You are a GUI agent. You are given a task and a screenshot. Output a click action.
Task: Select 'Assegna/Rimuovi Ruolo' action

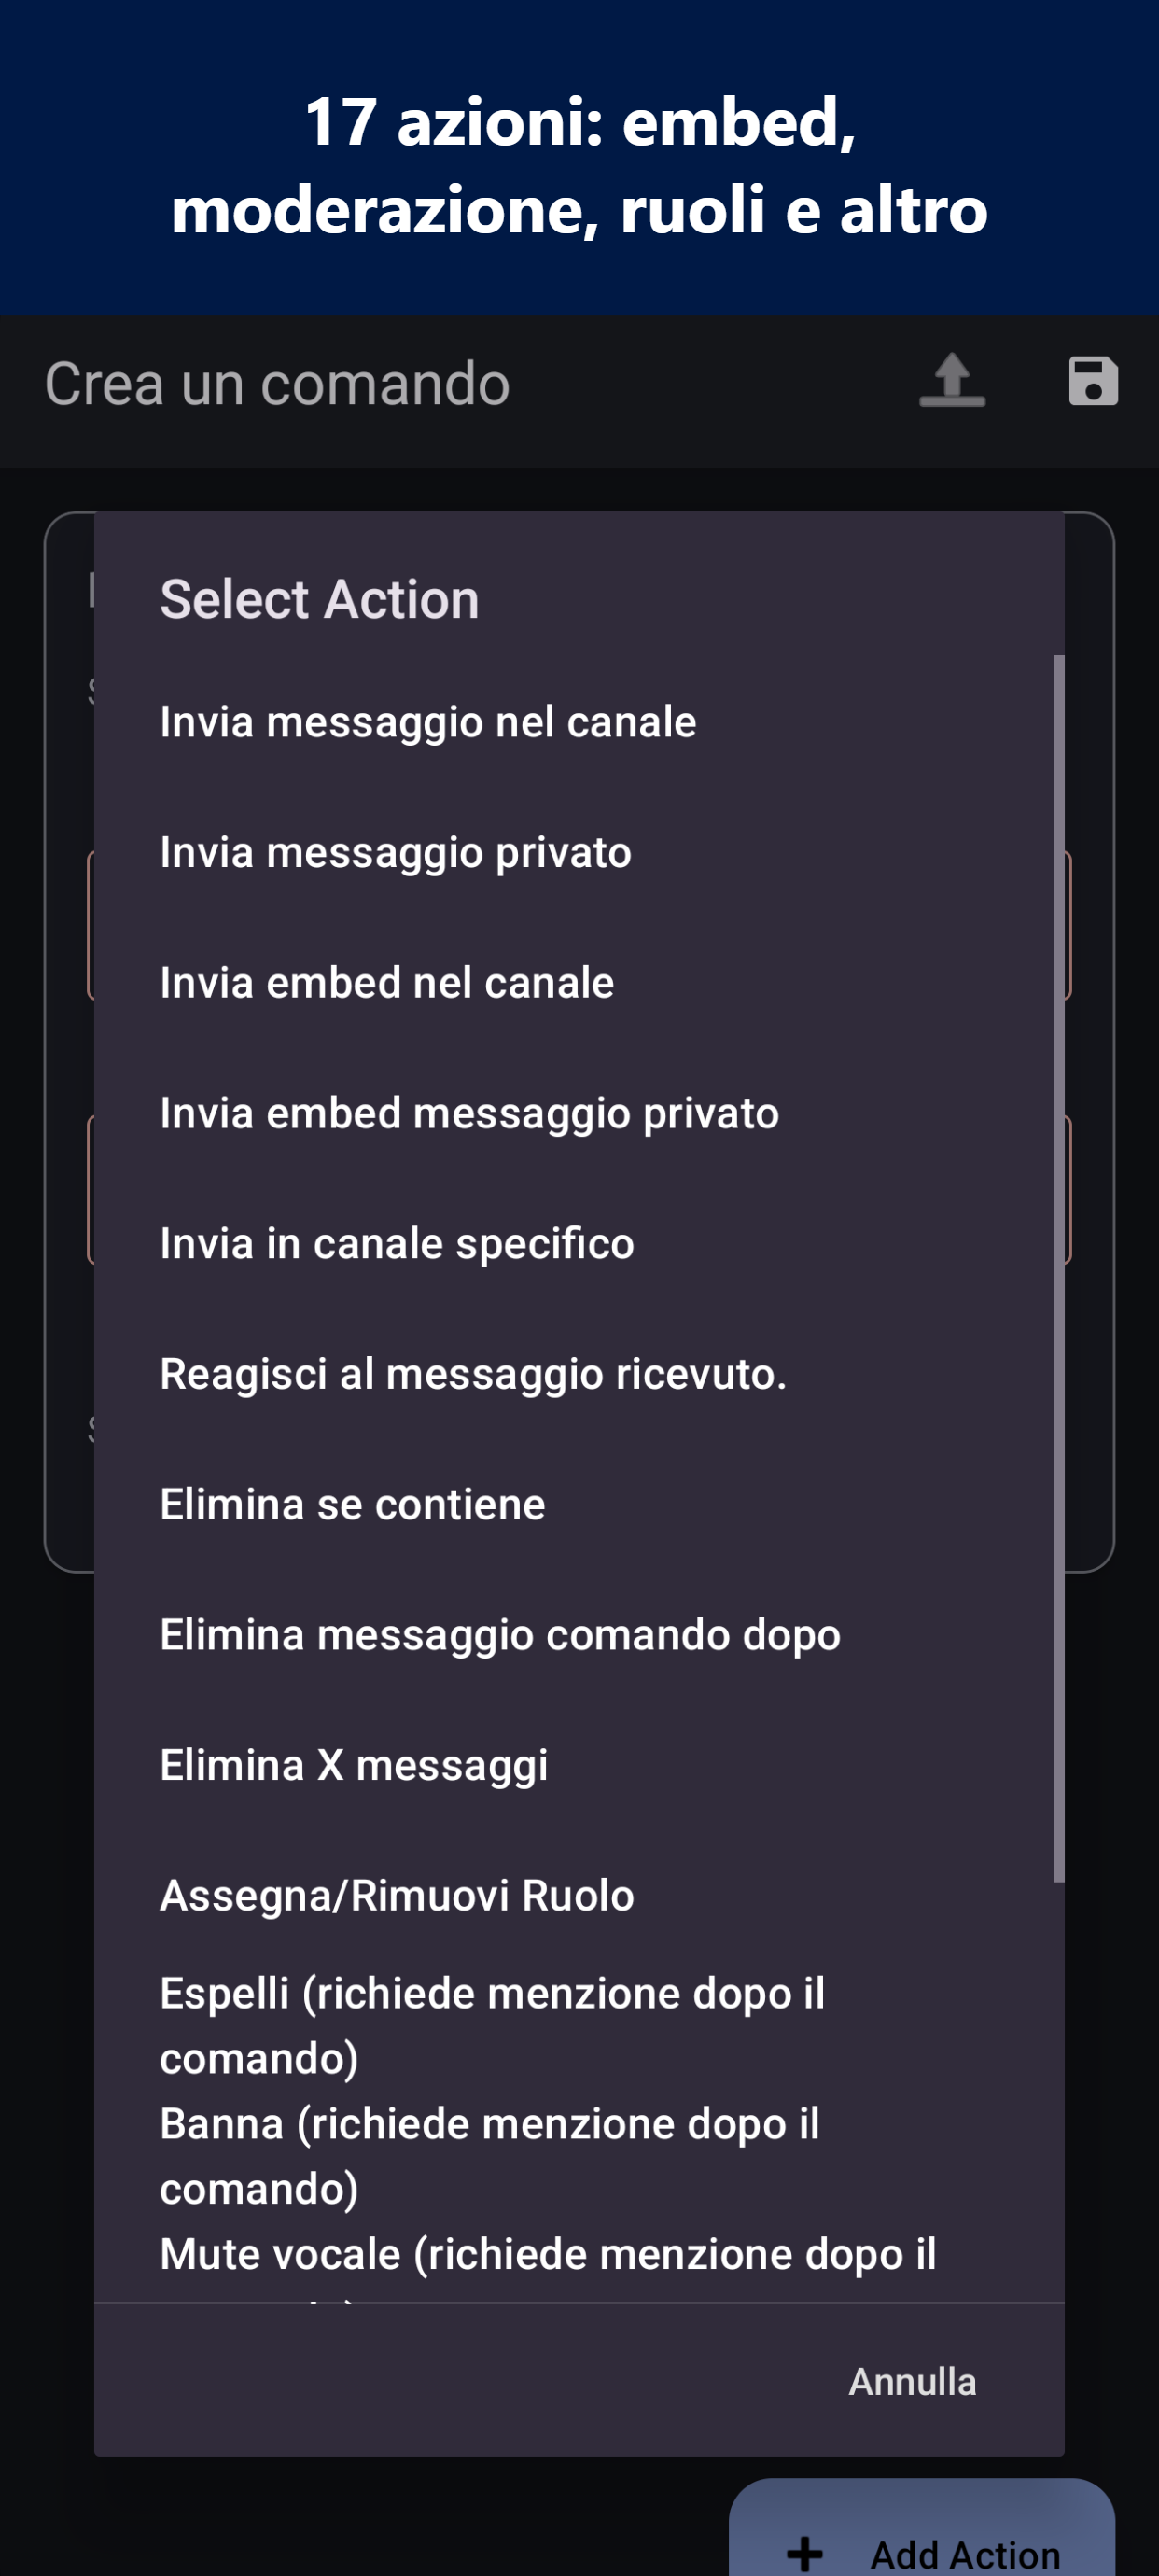[x=397, y=1895]
